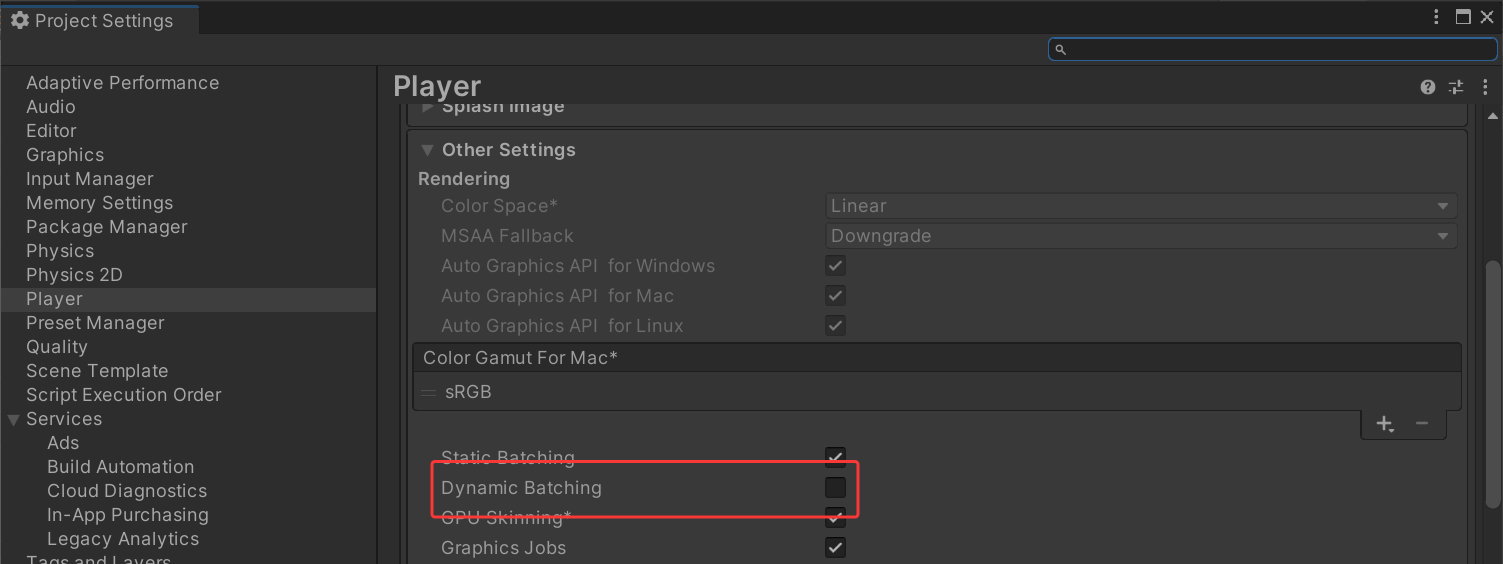This screenshot has height=564, width=1503.
Task: Open the Player section three-dot menu
Action: coord(1485,87)
